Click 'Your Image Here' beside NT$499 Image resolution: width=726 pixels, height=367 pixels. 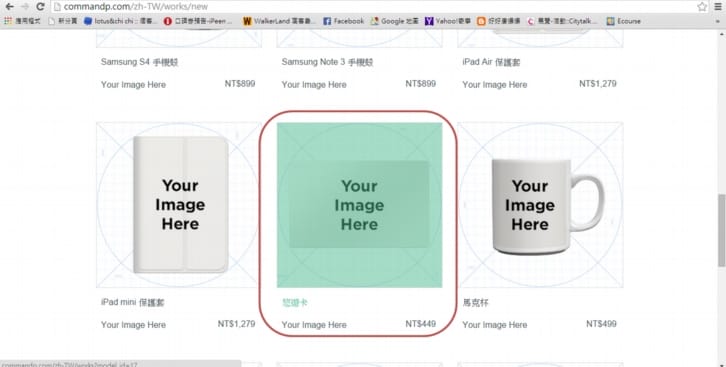tap(494, 325)
